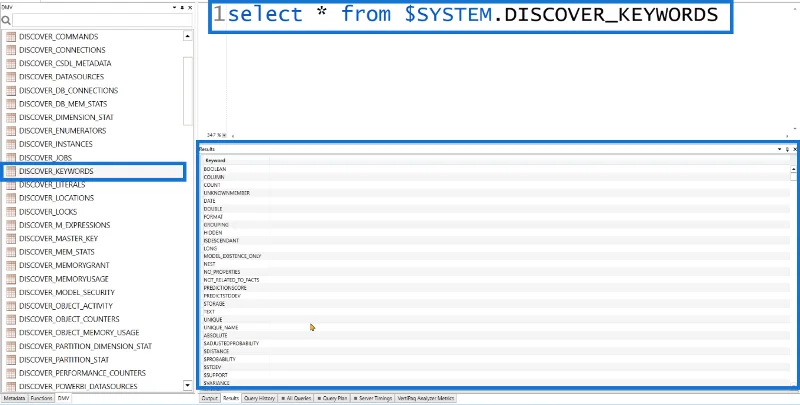This screenshot has width=800, height=405.
Task: Click the table icon beside DISCOVER_OBJECT_ACTIVITY
Action: tap(11, 306)
